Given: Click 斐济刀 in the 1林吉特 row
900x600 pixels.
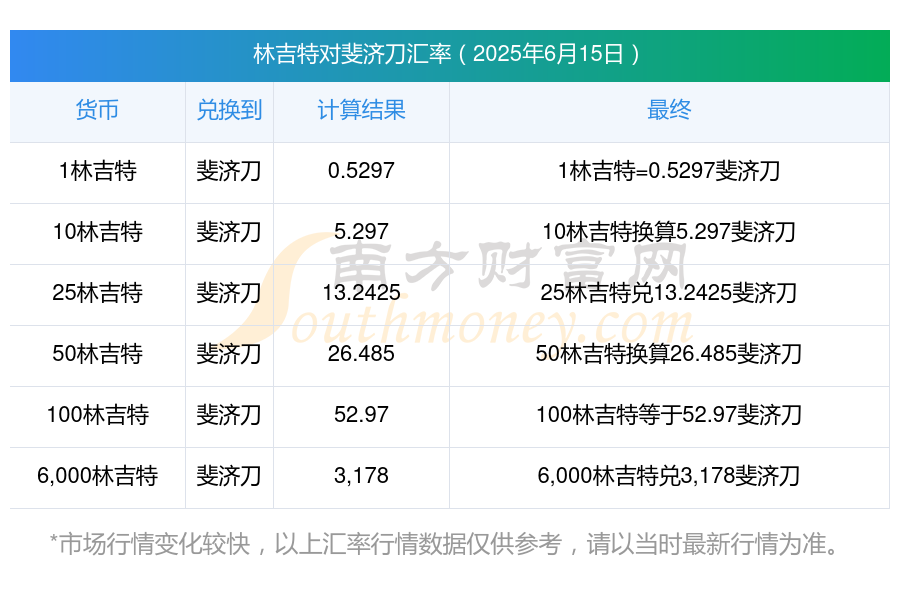Looking at the screenshot, I should point(229,171).
